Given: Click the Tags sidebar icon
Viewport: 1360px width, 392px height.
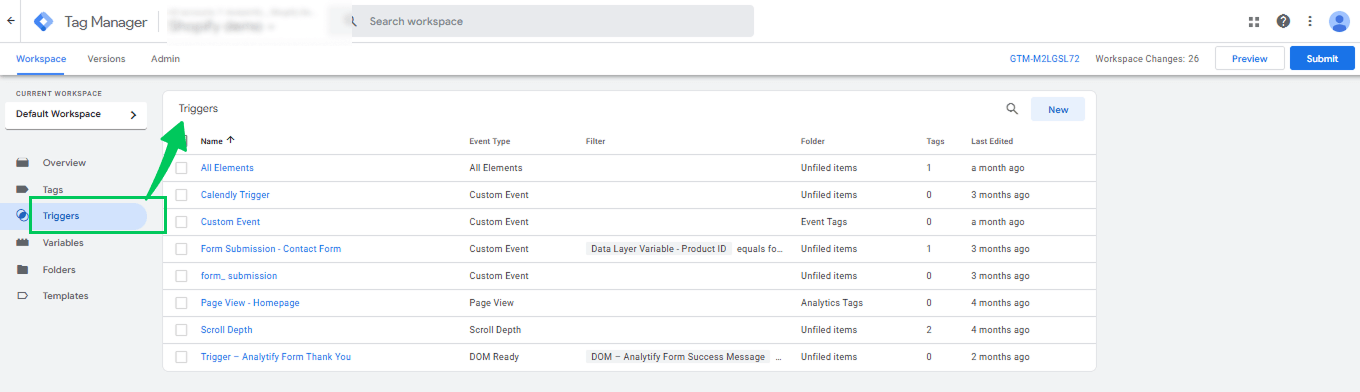Looking at the screenshot, I should coord(22,189).
